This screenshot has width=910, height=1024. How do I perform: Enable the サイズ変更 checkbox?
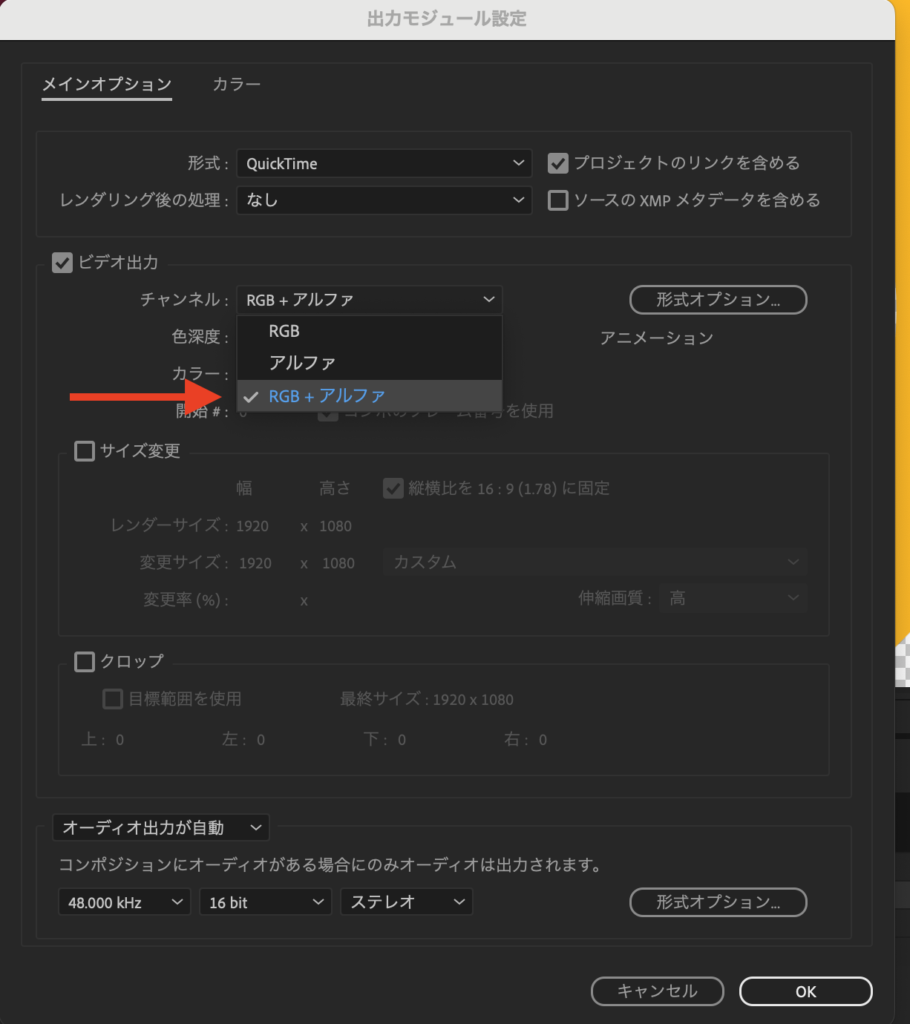click(x=85, y=451)
